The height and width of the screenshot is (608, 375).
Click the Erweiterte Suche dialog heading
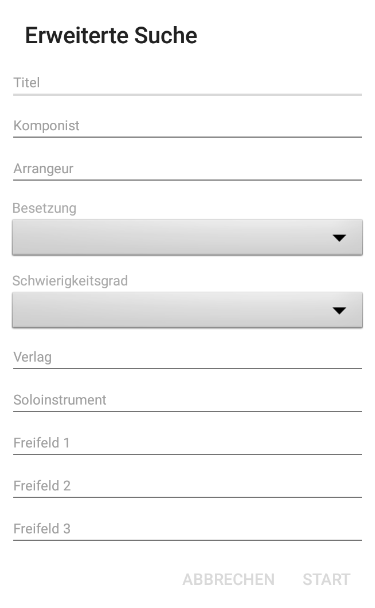(111, 35)
